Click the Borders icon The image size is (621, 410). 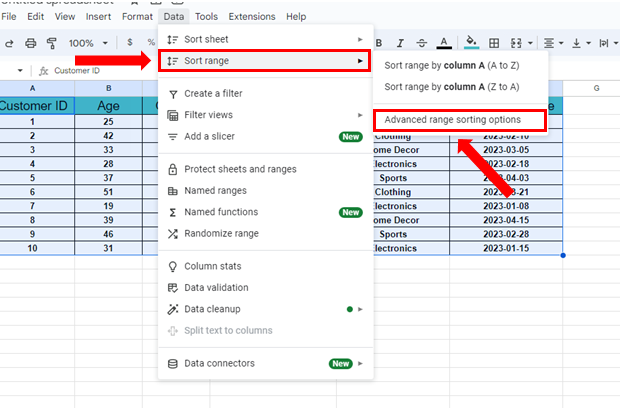pyautogui.click(x=493, y=43)
